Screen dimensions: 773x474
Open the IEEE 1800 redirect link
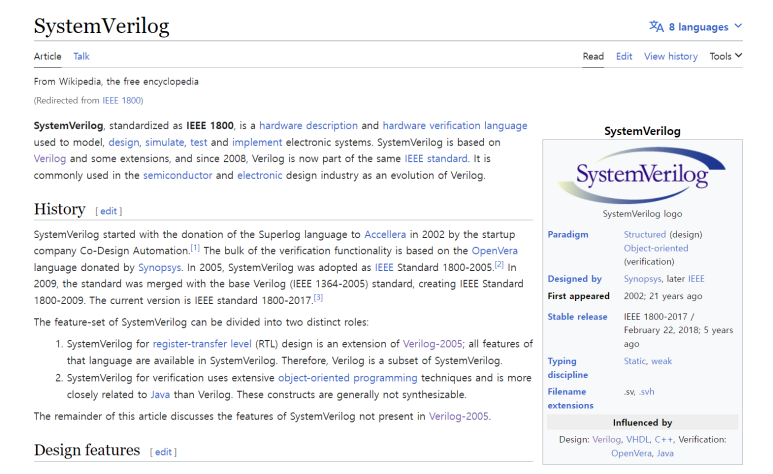pyautogui.click(x=121, y=101)
